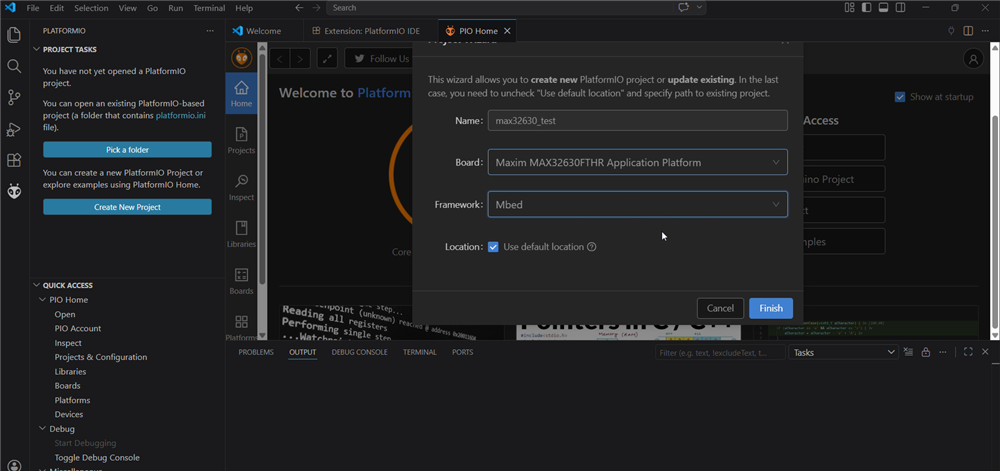
Task: Maximize the bottom panel size
Action: pyautogui.click(x=968, y=352)
